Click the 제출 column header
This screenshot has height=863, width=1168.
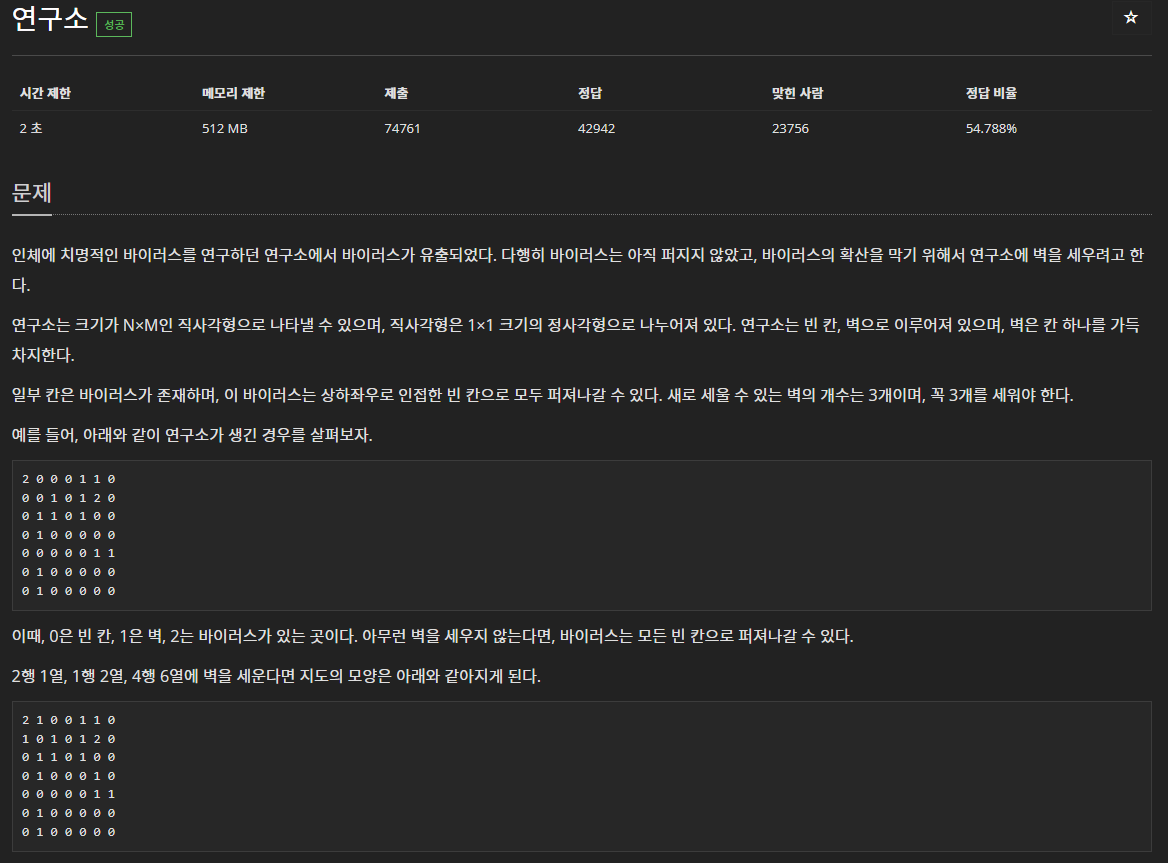click(396, 93)
